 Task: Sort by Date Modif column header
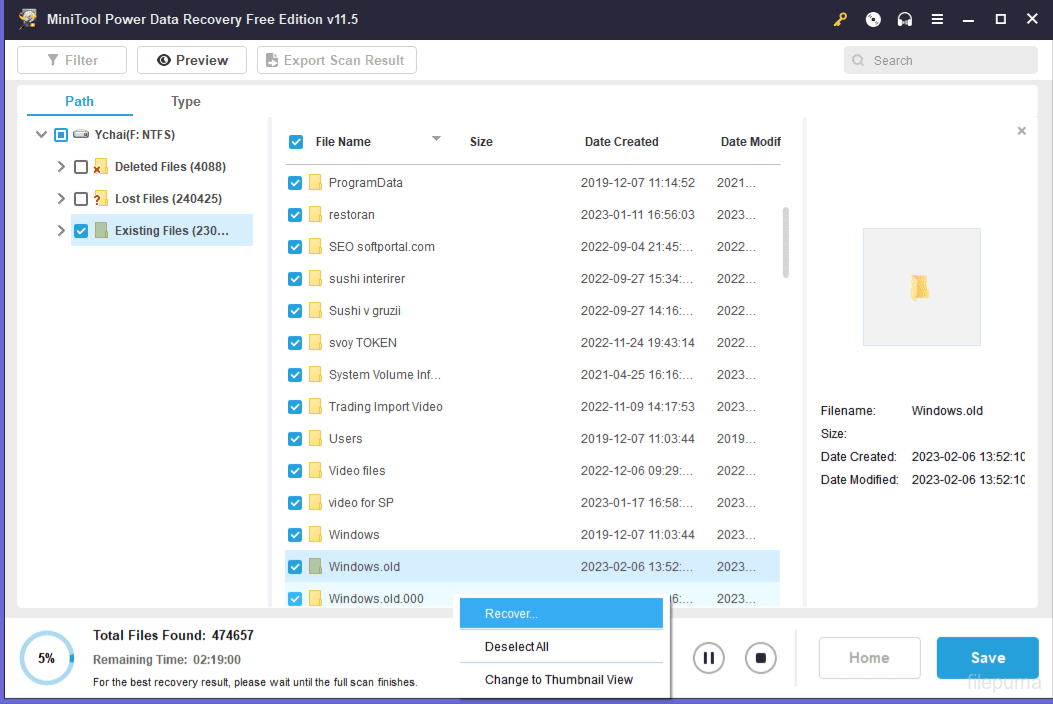pos(750,142)
